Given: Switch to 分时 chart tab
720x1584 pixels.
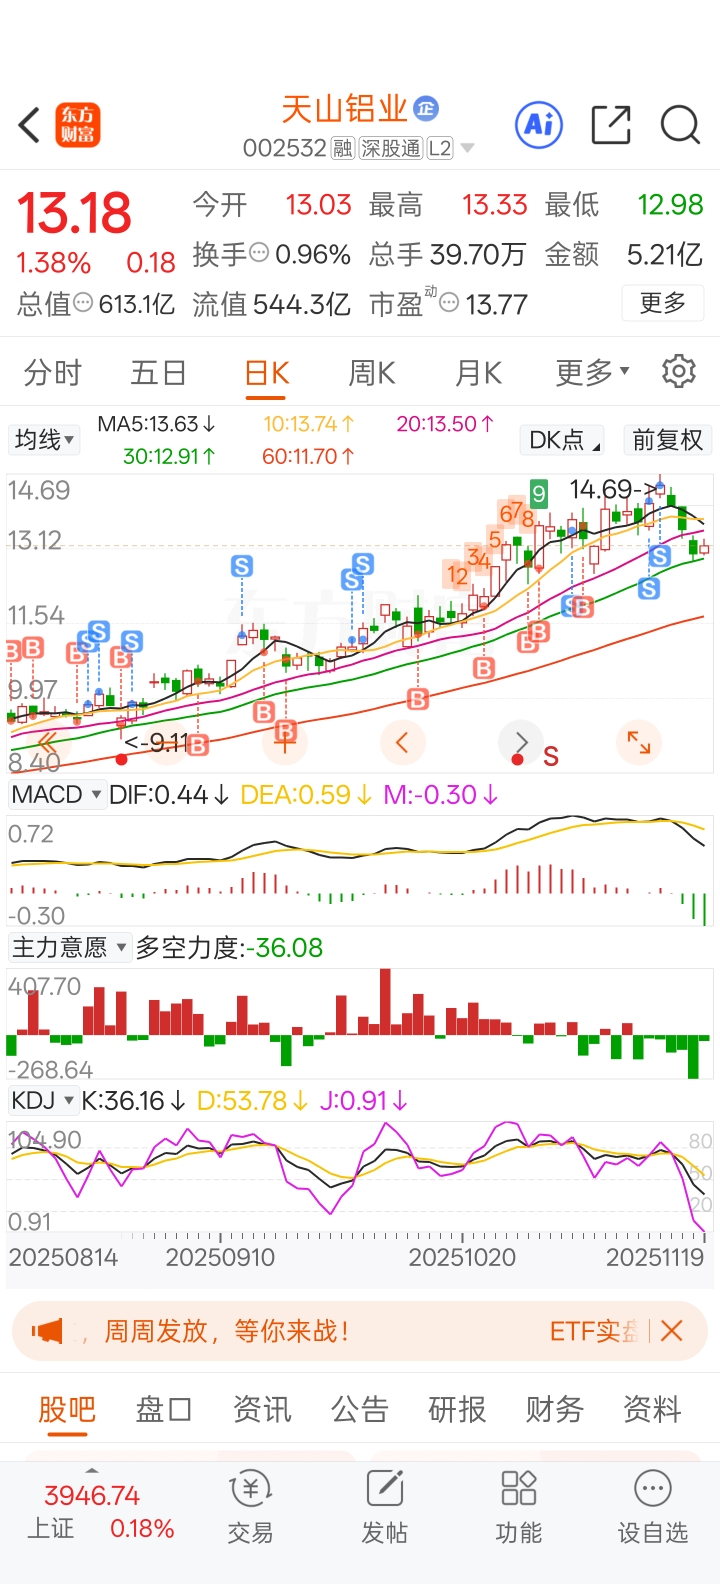Looking at the screenshot, I should [x=53, y=373].
